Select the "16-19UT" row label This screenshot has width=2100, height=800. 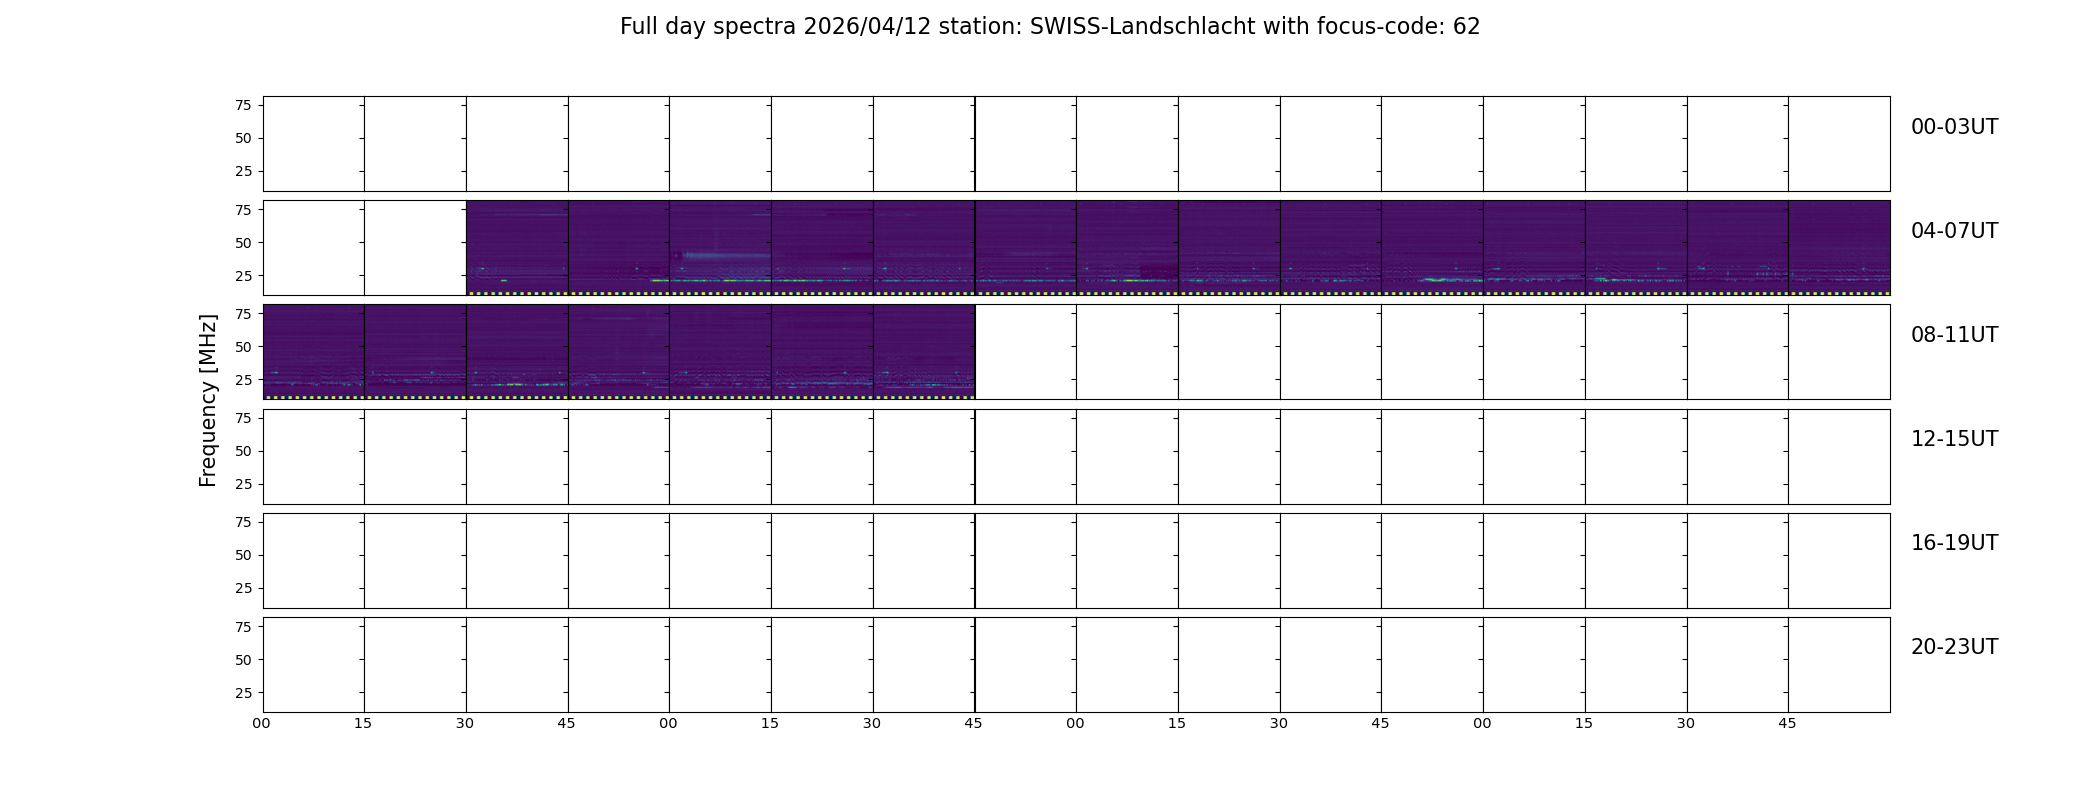point(1954,543)
